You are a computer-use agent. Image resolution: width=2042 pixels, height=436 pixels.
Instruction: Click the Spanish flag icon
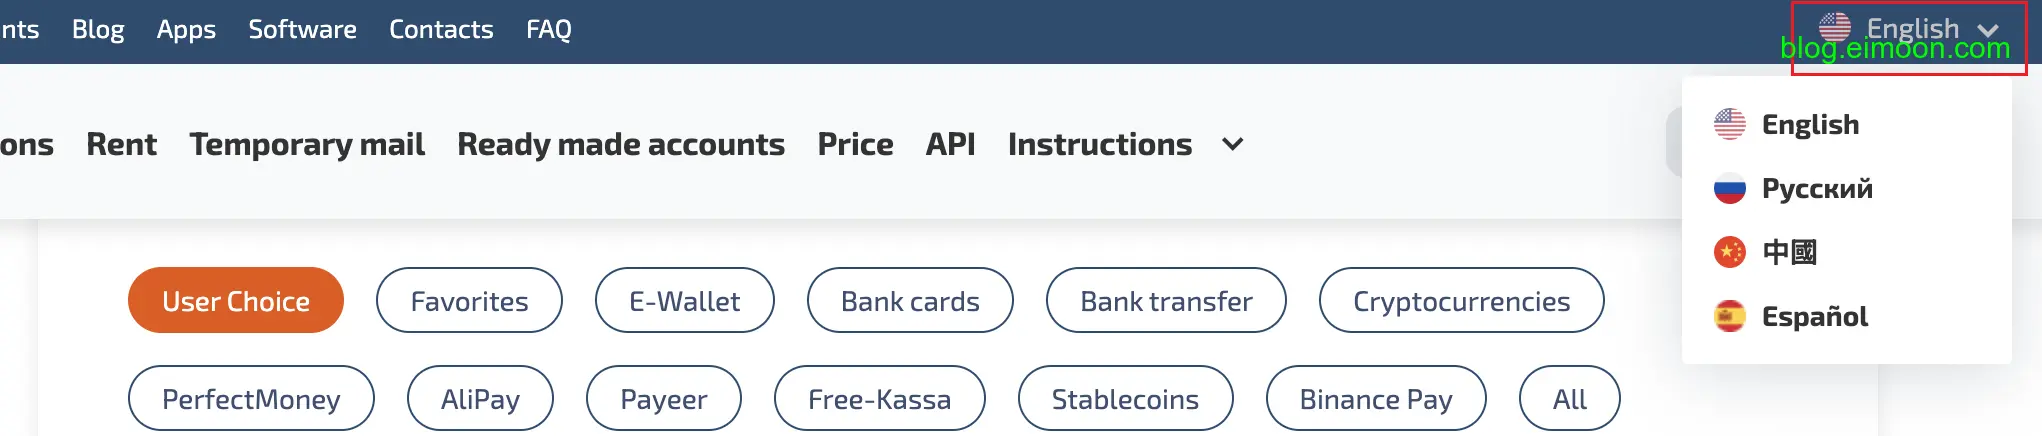[x=1729, y=316]
